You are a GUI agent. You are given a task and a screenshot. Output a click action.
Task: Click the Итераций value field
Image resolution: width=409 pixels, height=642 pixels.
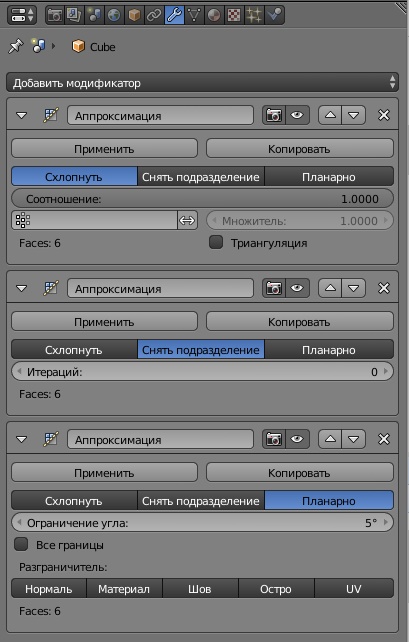202,371
